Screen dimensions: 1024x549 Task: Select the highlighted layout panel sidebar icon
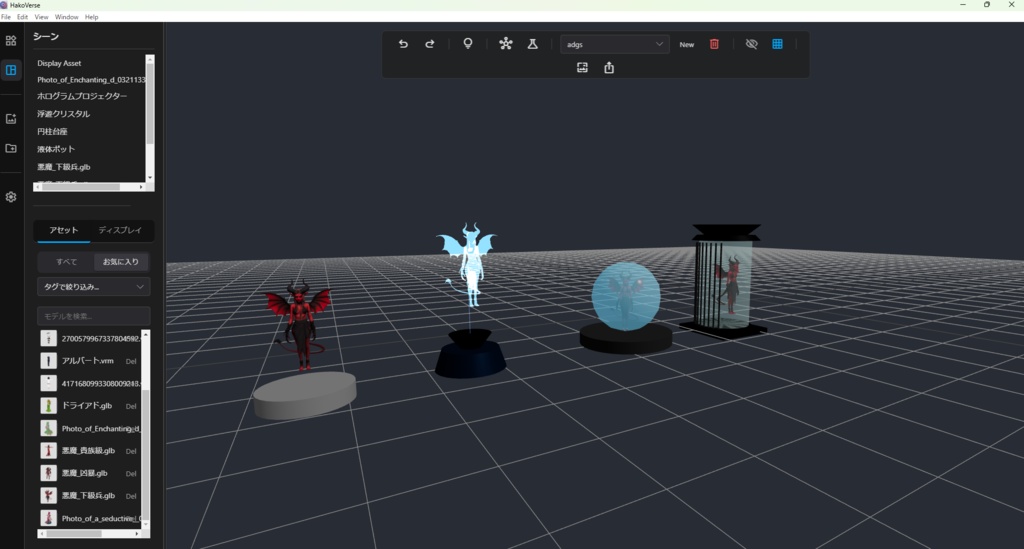(11, 70)
